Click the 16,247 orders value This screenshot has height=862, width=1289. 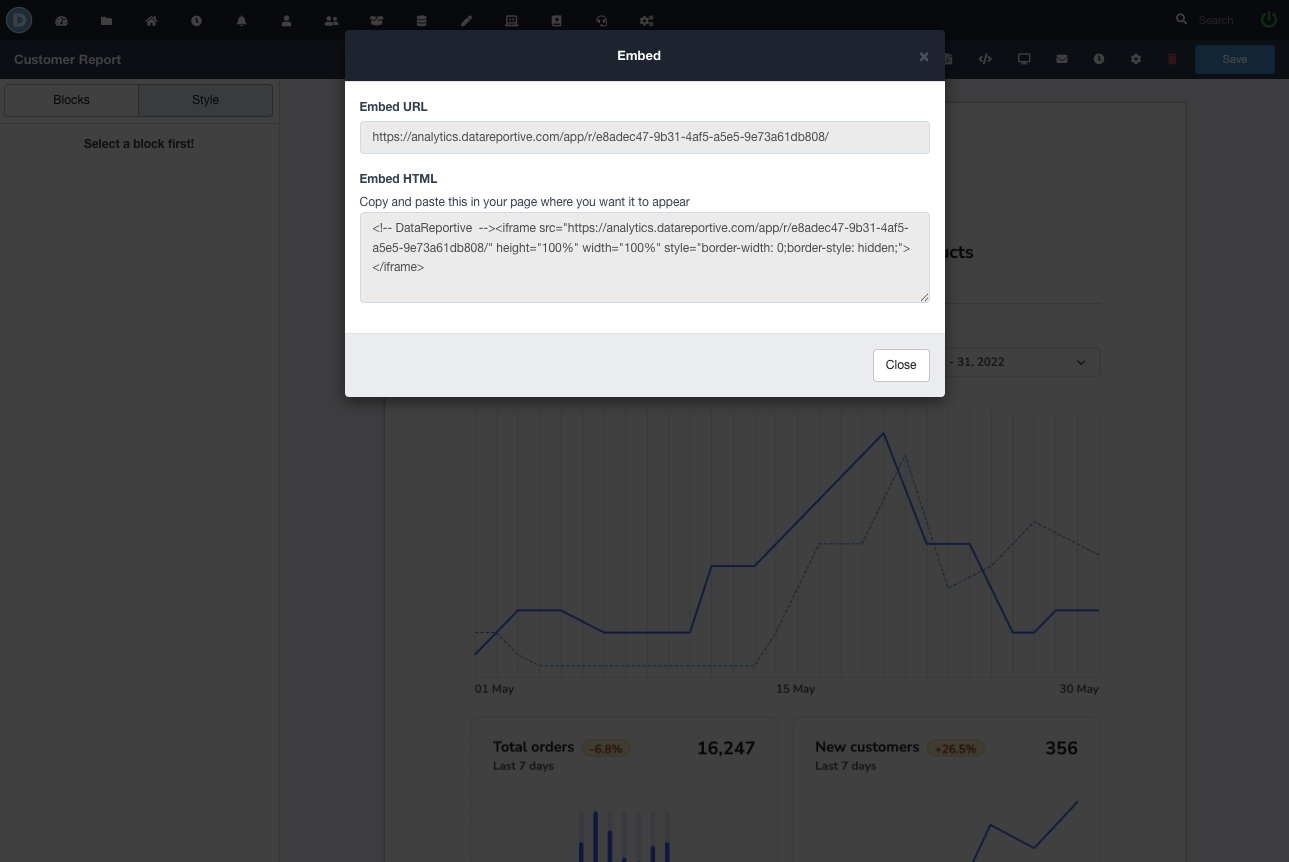(x=726, y=748)
